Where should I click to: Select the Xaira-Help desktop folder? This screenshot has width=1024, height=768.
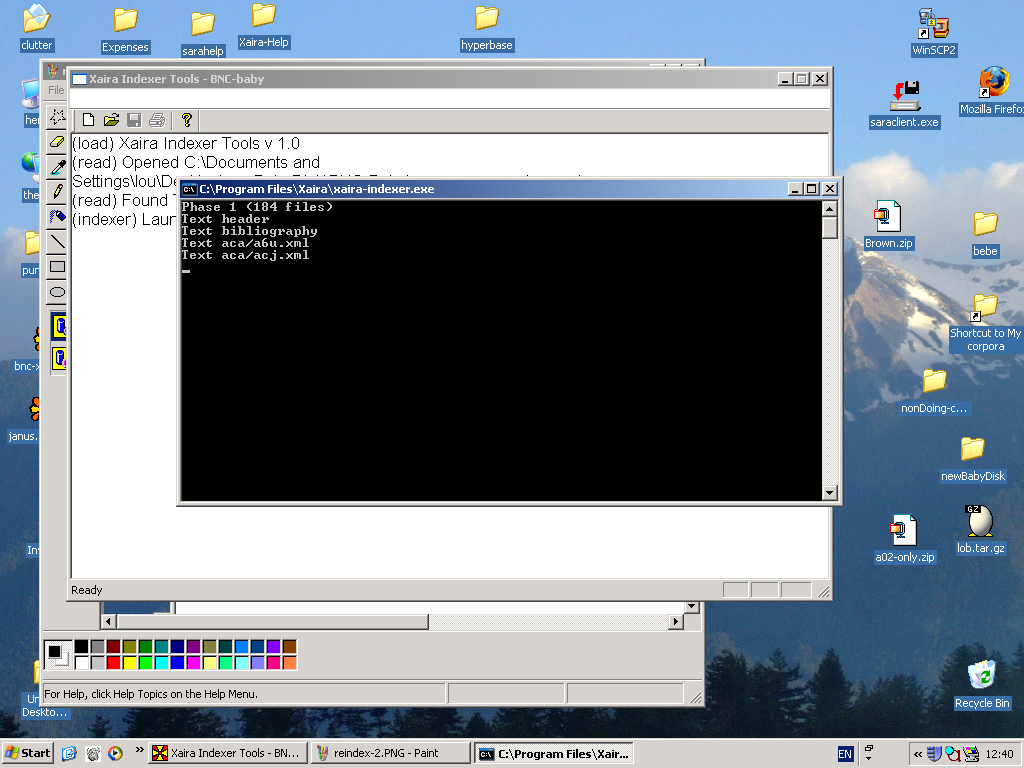coord(264,26)
